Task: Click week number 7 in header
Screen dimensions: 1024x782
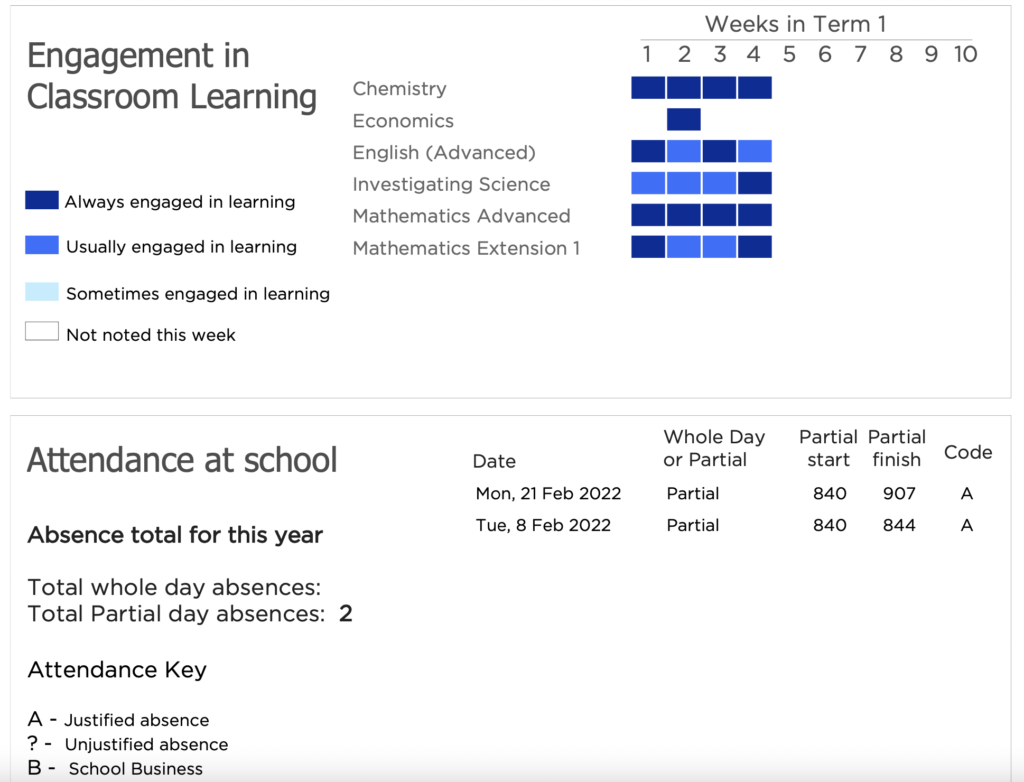Action: point(861,54)
